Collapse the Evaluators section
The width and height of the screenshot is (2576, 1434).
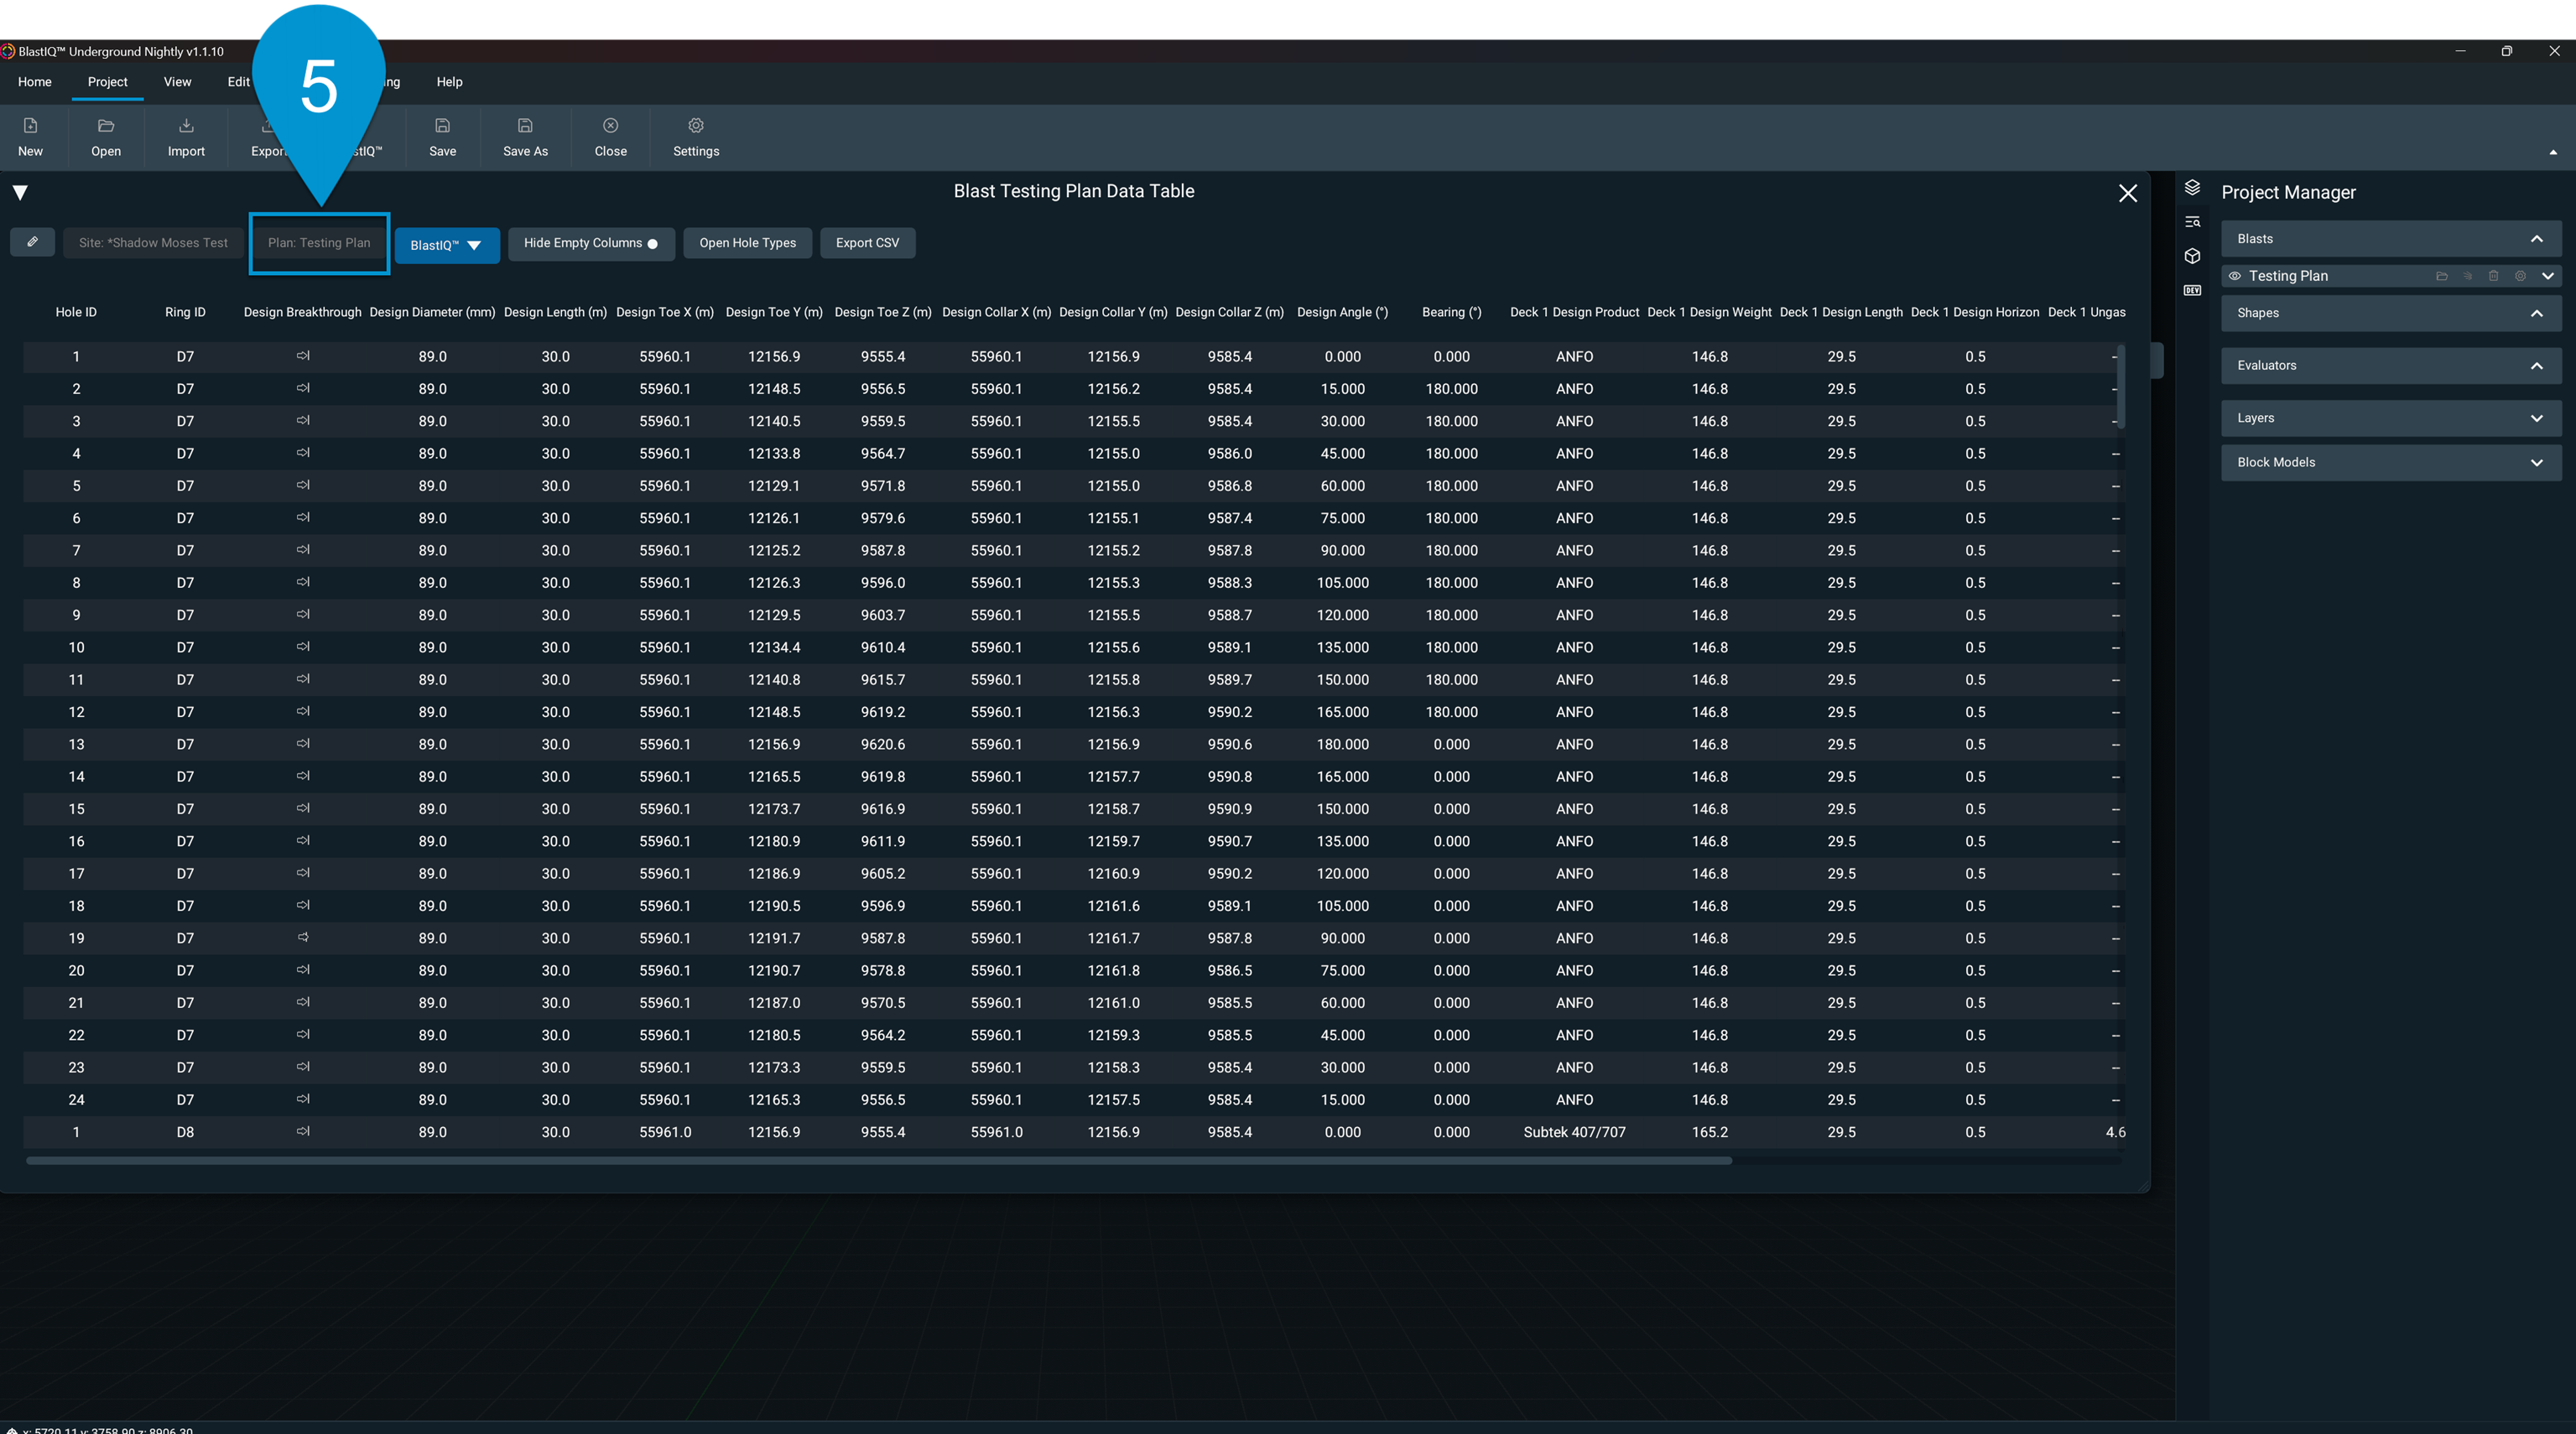click(x=2536, y=366)
